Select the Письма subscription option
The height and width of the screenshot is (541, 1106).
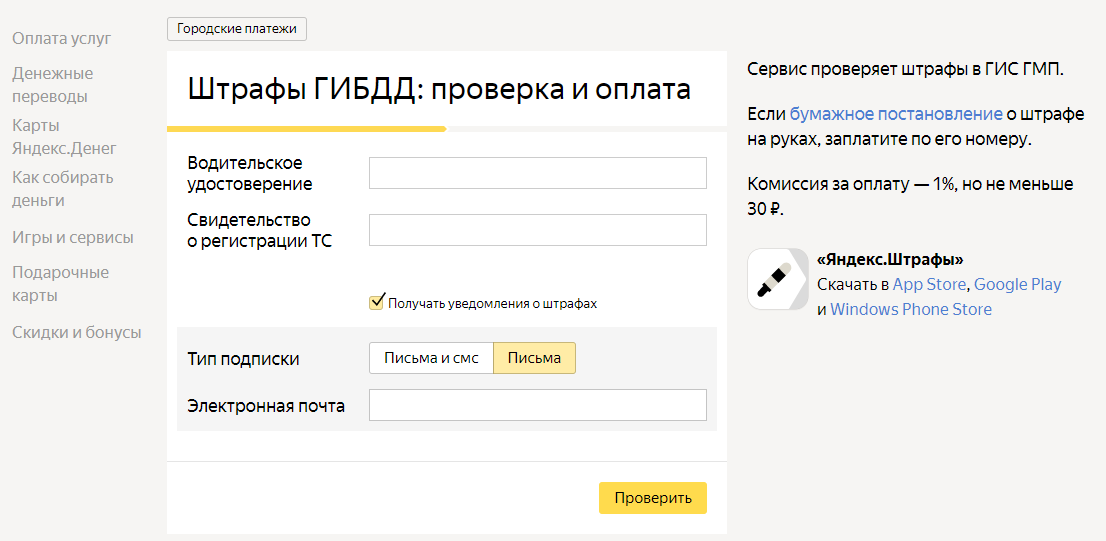tap(534, 358)
